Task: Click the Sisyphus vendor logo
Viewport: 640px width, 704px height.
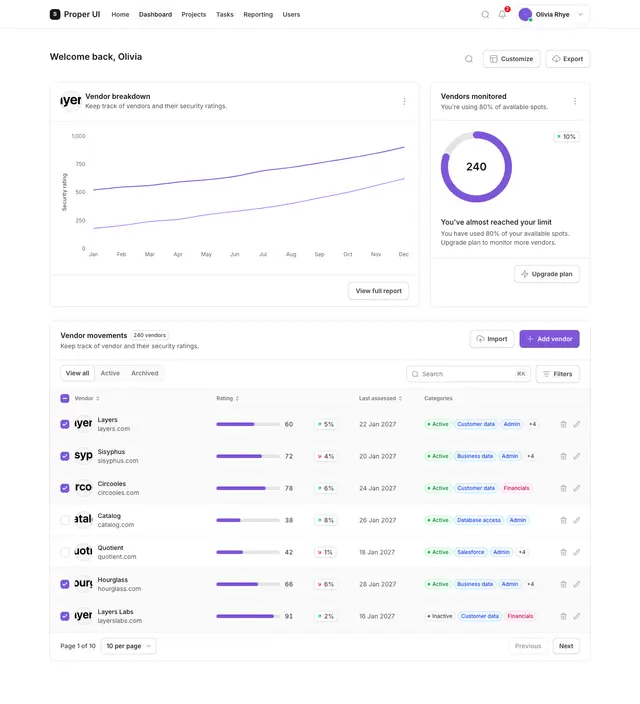Action: [83, 456]
